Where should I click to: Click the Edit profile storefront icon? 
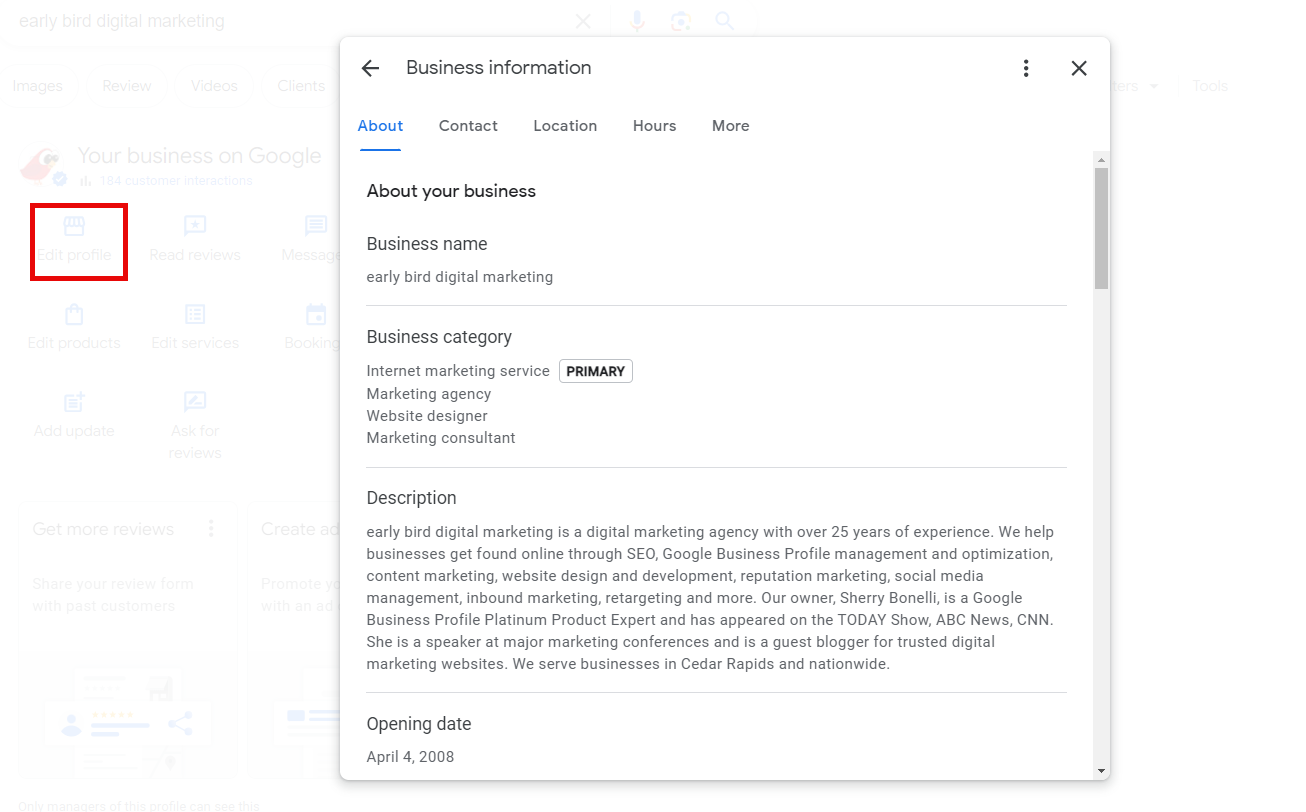point(74,226)
